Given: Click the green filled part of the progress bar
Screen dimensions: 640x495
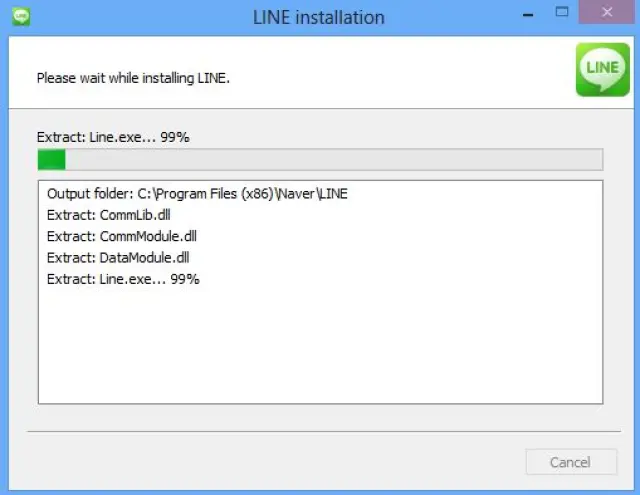Looking at the screenshot, I should pyautogui.click(x=51, y=160).
